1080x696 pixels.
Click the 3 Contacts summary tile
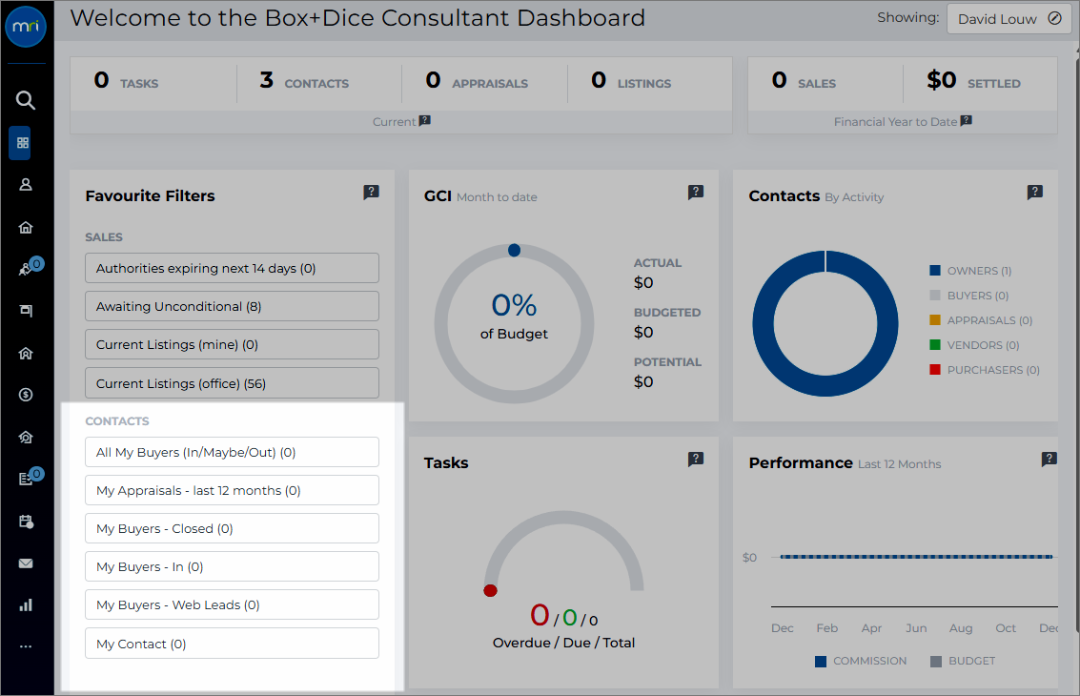tap(319, 83)
